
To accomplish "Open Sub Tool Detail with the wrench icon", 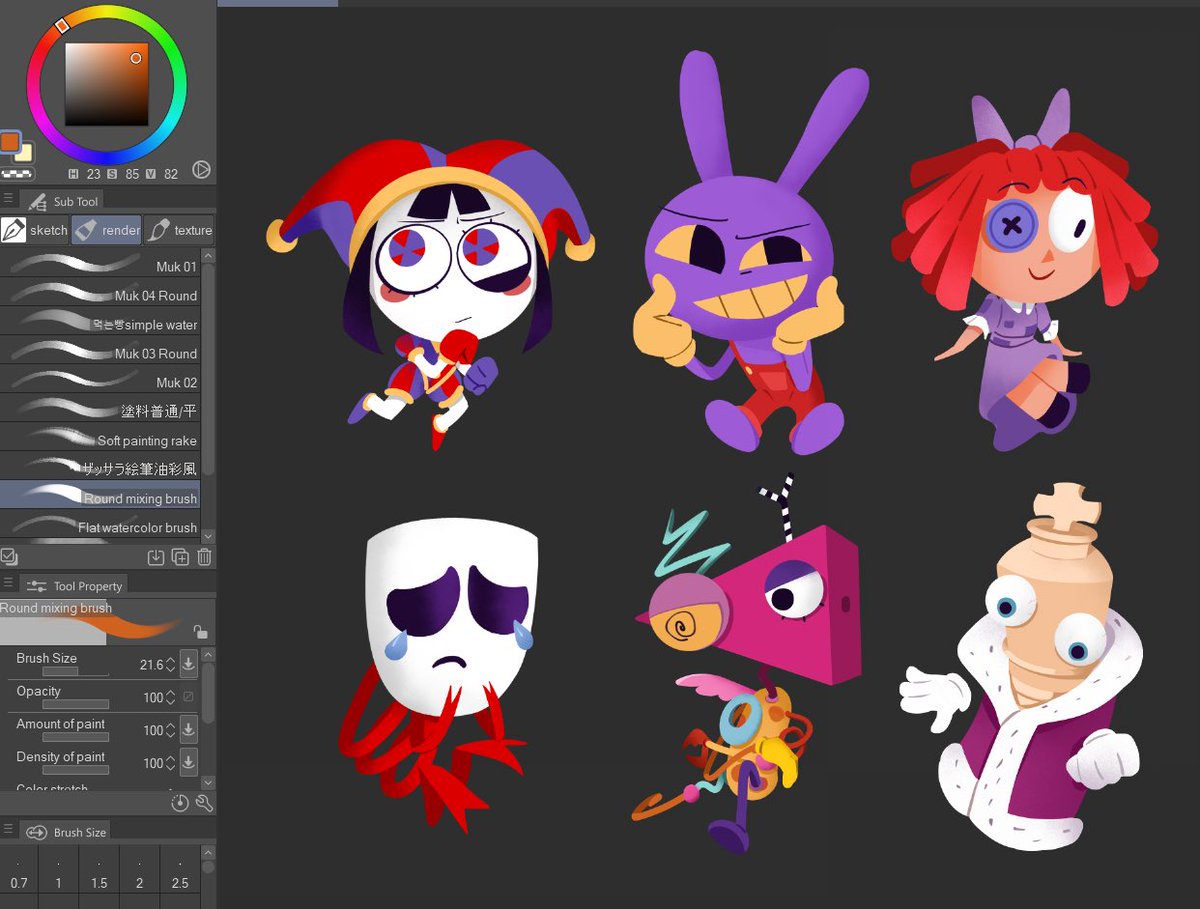I will point(203,803).
